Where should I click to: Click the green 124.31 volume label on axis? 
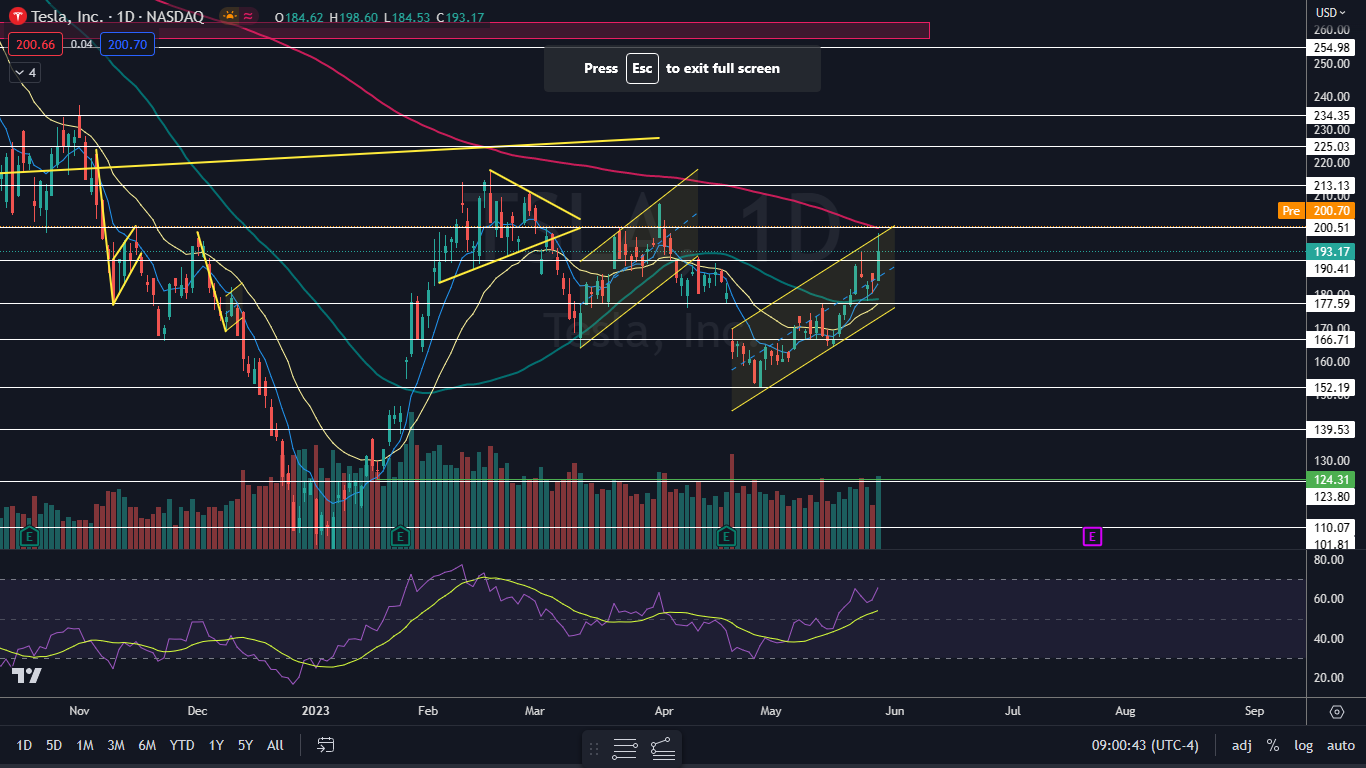coord(1331,479)
